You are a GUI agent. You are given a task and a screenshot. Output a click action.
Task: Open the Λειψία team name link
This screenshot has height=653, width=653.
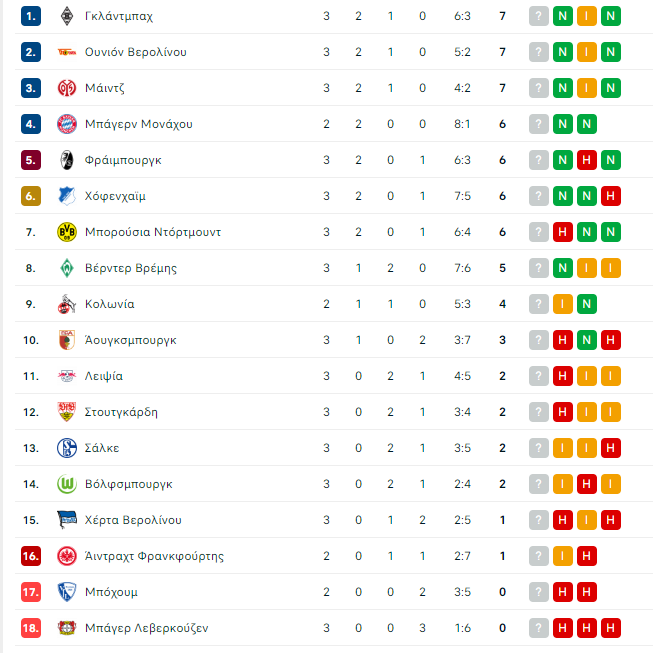pyautogui.click(x=104, y=376)
